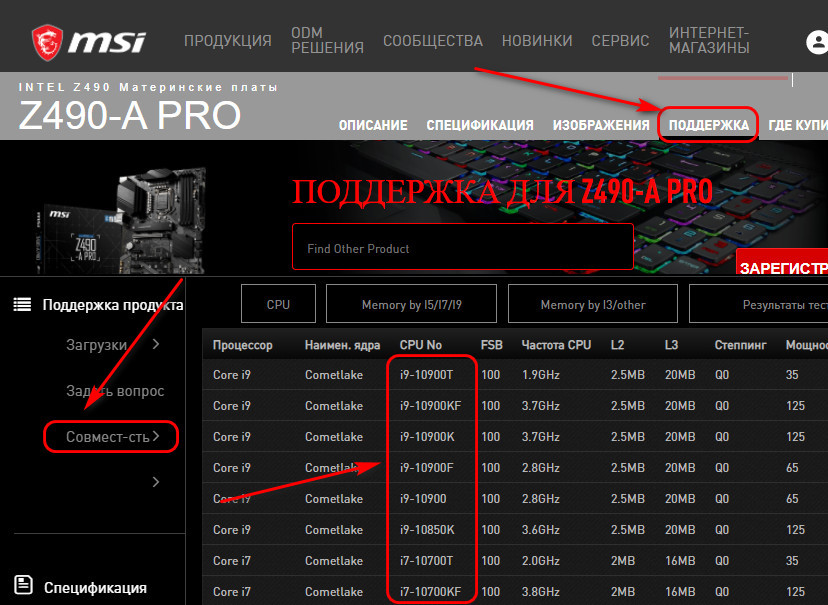The height and width of the screenshot is (605, 828).
Task: Click 16MB L3 in the i7-10700KF row
Action: (680, 592)
